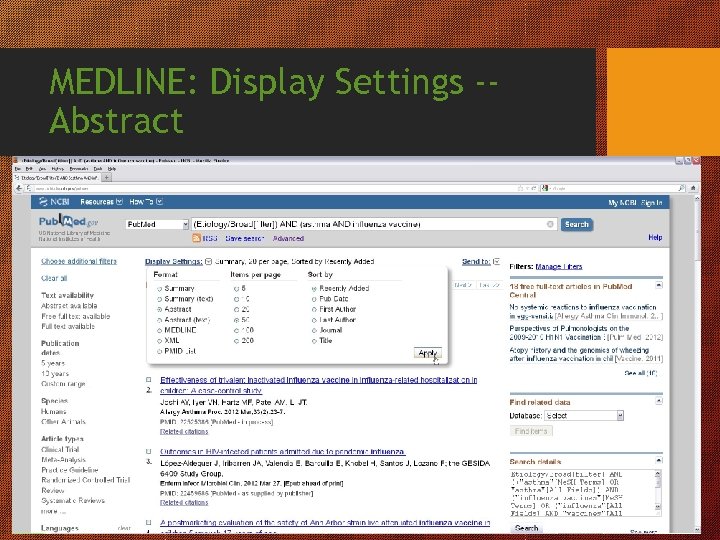
Task: Click inside the Search details text box
Action: 582,493
